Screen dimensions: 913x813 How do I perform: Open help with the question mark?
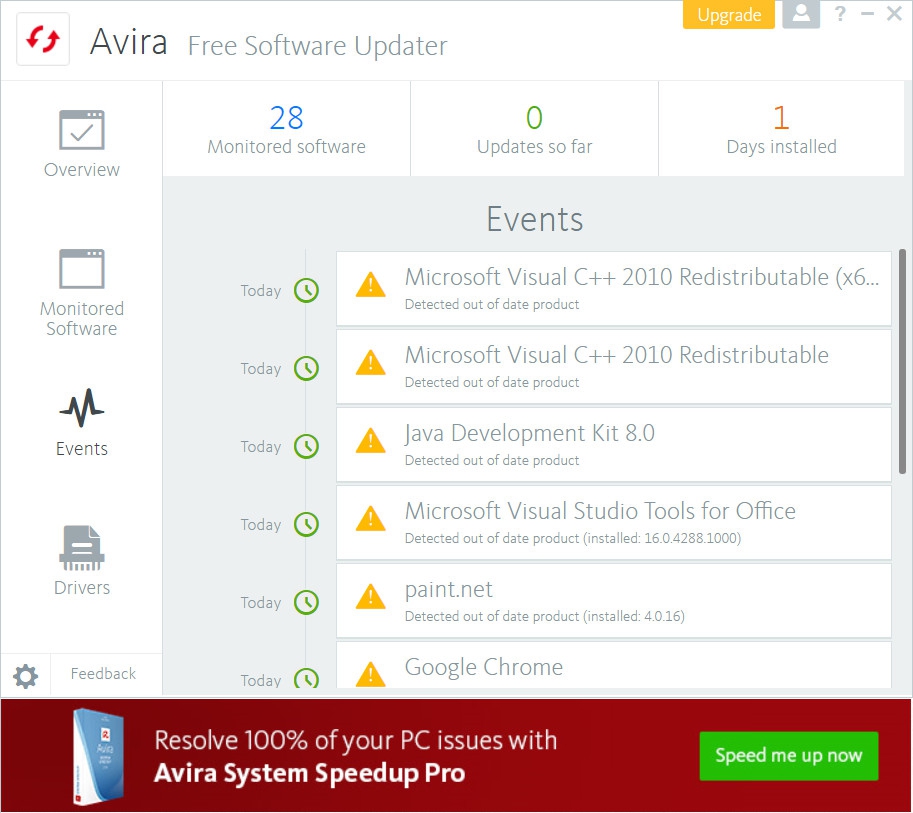coord(840,13)
